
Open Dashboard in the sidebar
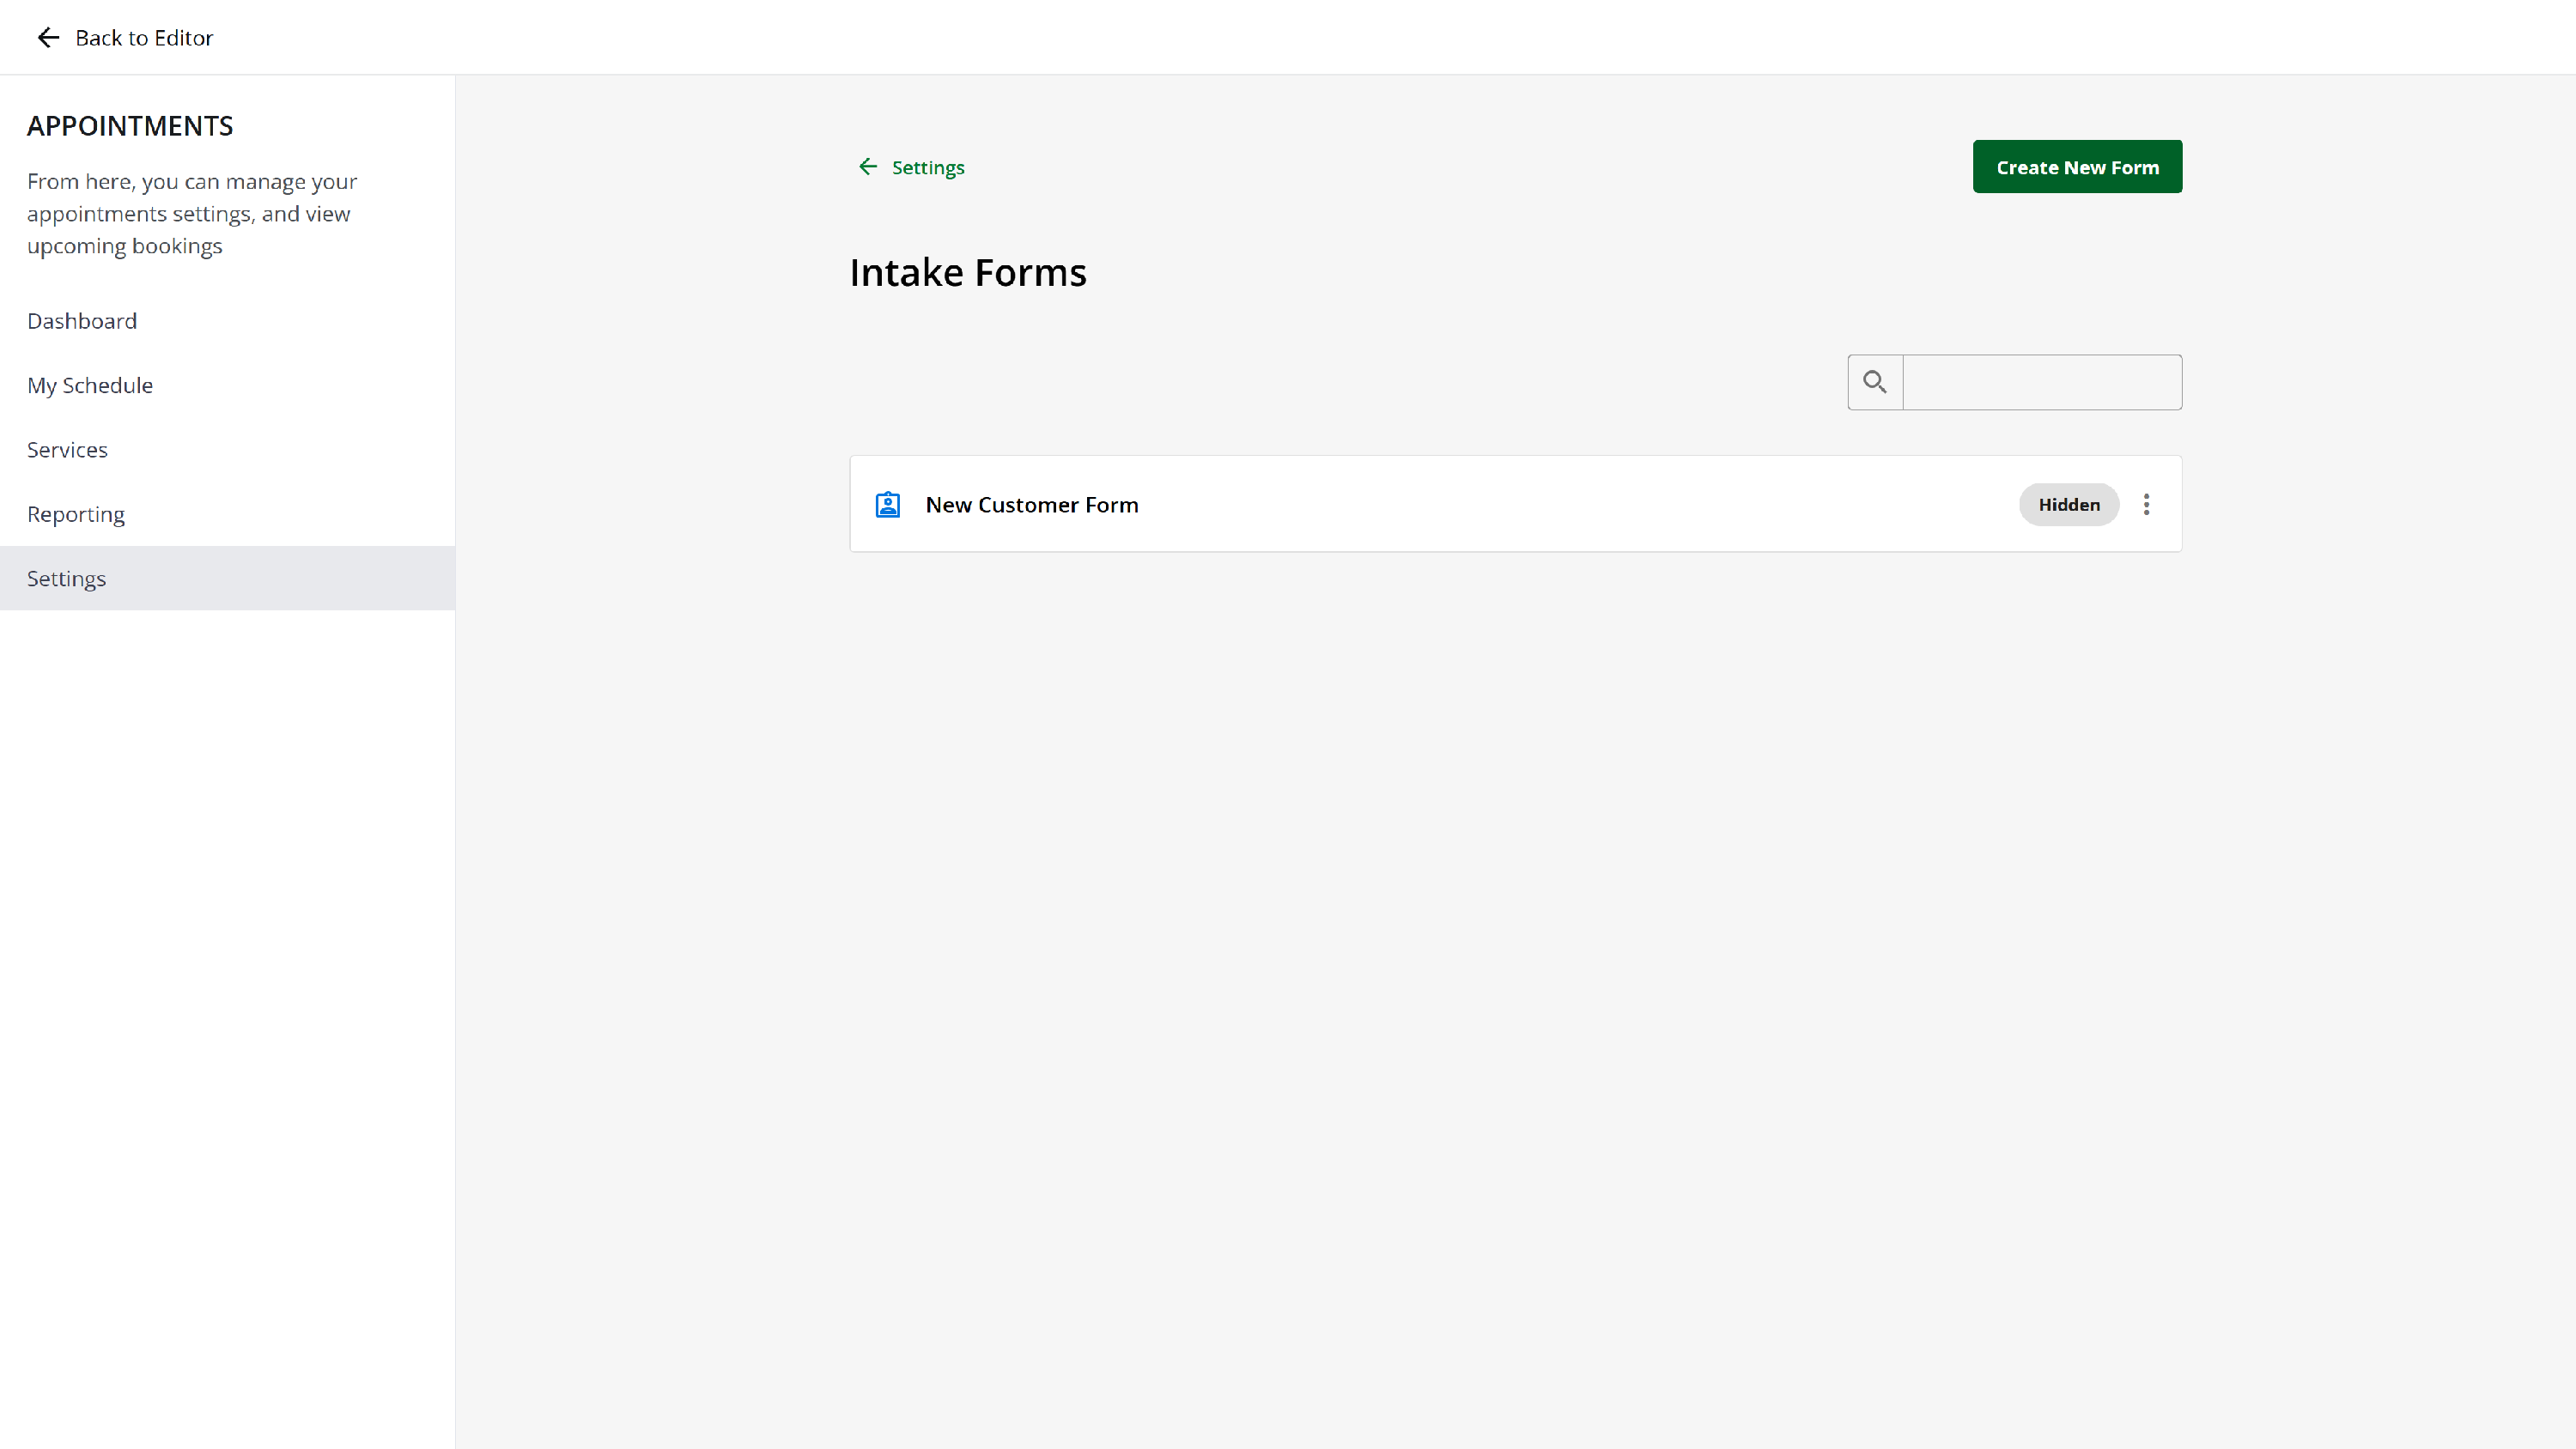[x=82, y=321]
